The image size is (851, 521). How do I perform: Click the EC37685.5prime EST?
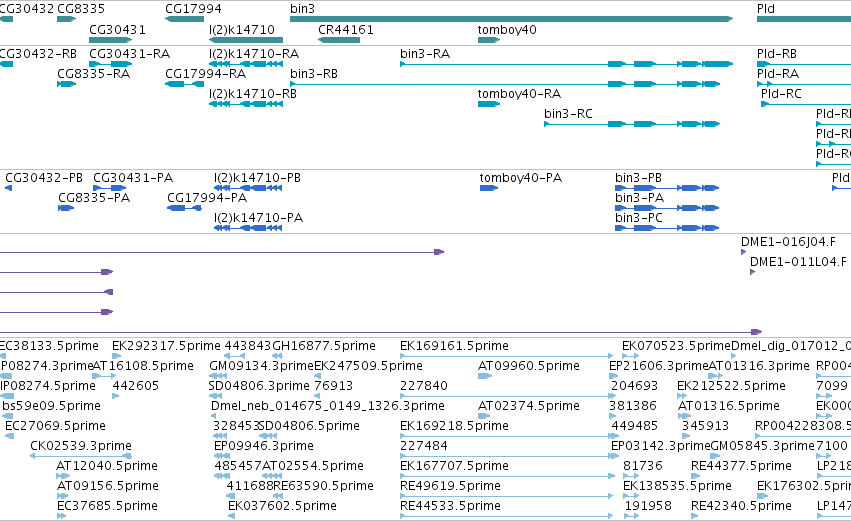click(61, 517)
